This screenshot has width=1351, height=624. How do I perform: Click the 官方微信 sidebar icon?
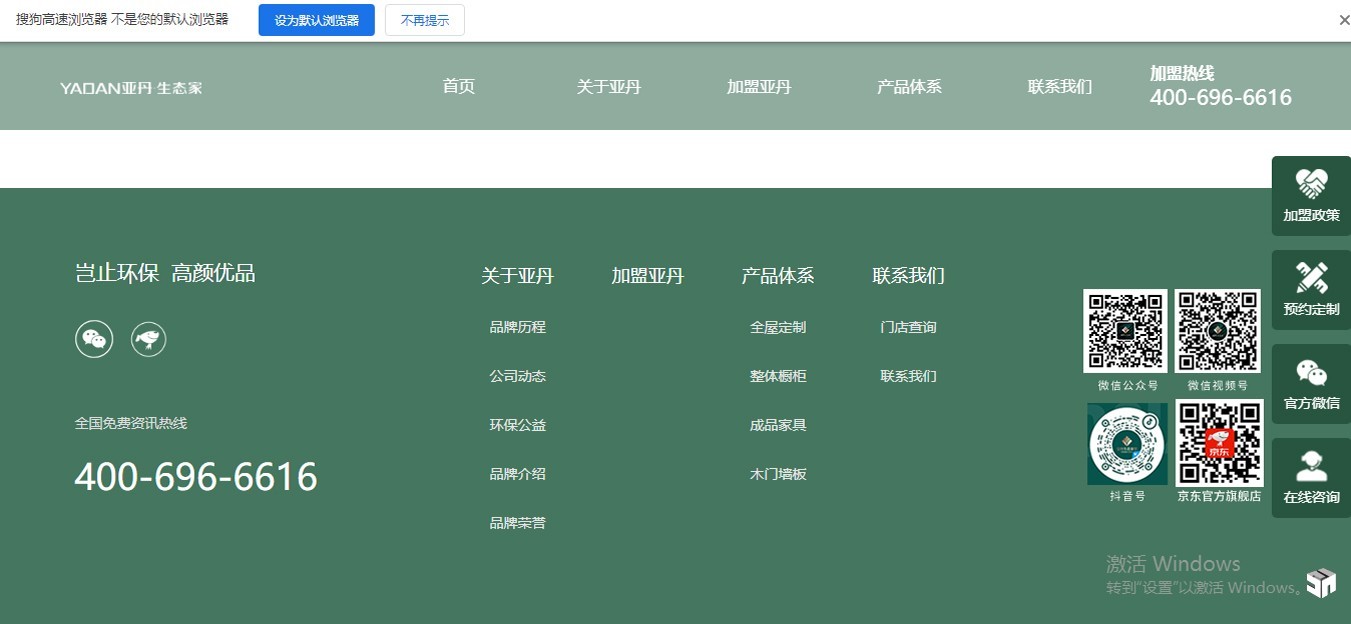[1311, 374]
